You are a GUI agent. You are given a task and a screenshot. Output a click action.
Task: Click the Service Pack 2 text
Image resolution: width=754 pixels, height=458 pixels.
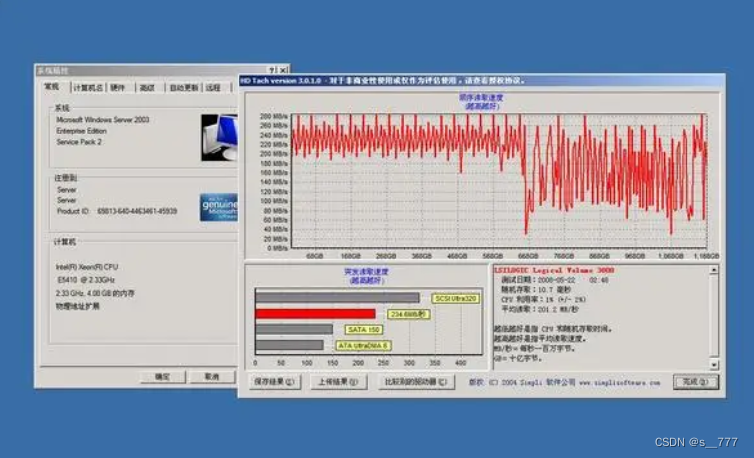79,142
